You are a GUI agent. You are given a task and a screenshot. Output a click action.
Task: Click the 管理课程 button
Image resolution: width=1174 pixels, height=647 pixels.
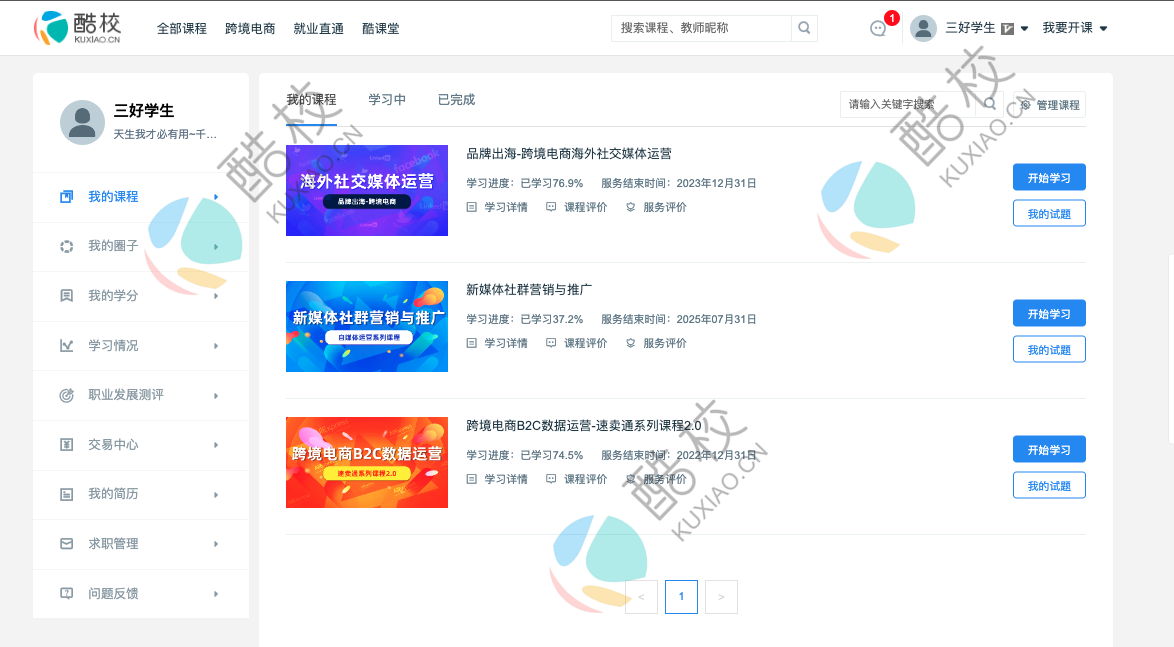1050,105
